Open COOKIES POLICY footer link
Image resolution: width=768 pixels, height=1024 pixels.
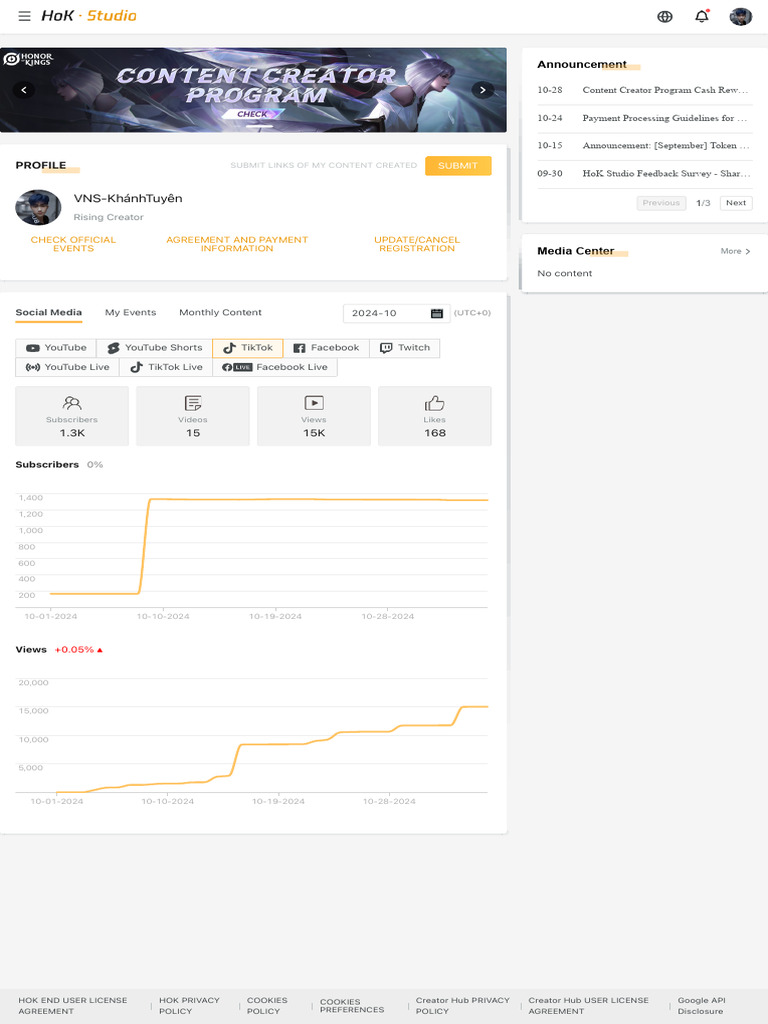click(267, 1006)
